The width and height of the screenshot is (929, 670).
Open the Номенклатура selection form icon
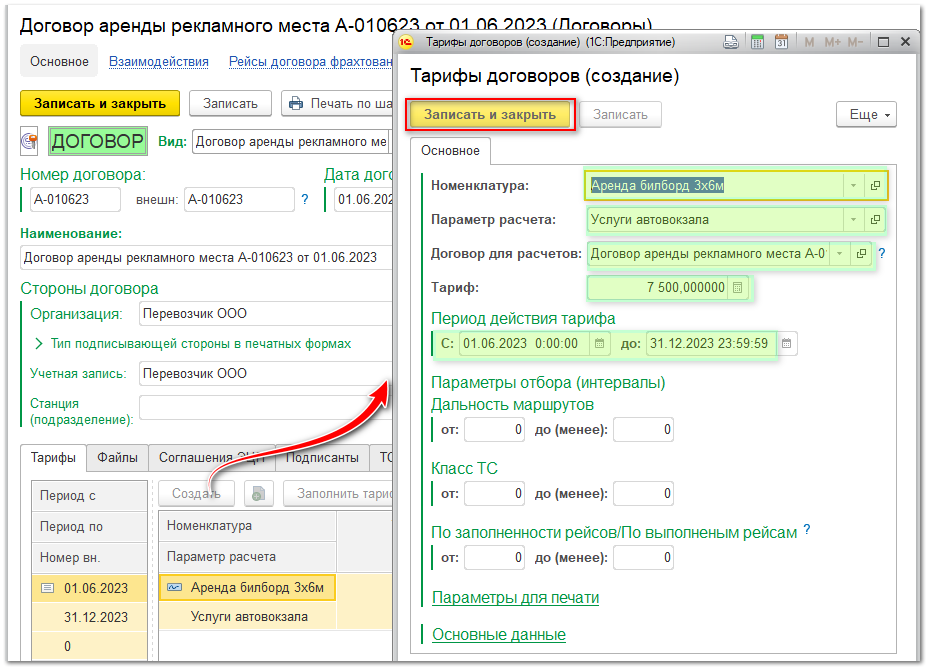877,186
